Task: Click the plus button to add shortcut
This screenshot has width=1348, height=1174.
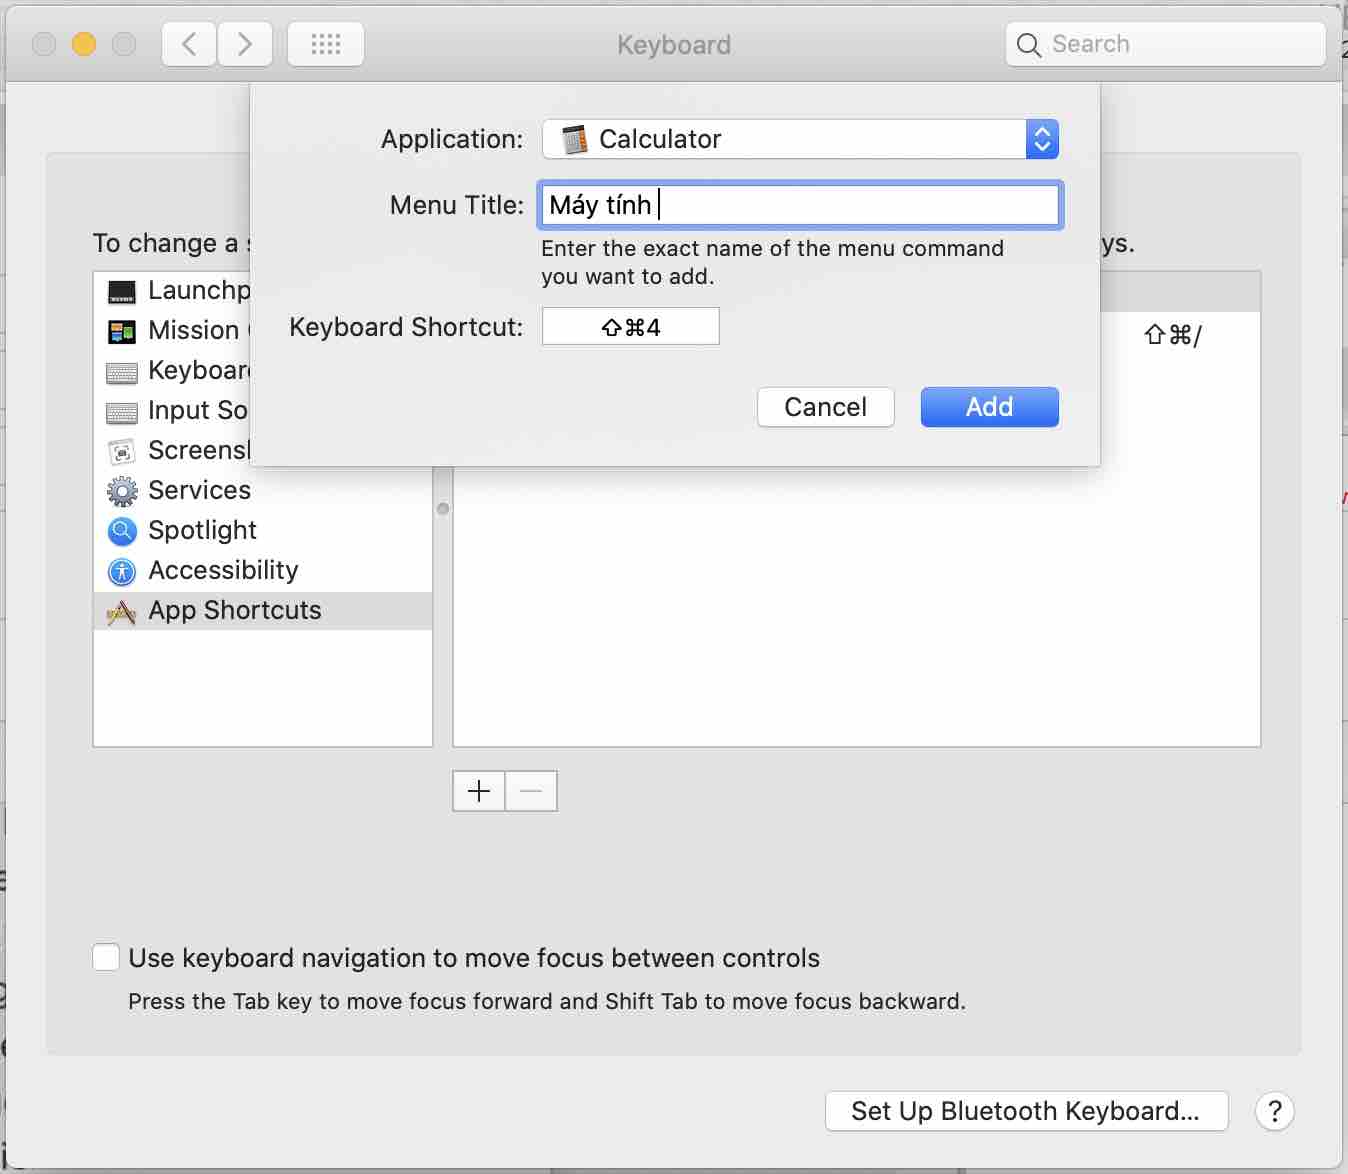Action: pos(479,791)
